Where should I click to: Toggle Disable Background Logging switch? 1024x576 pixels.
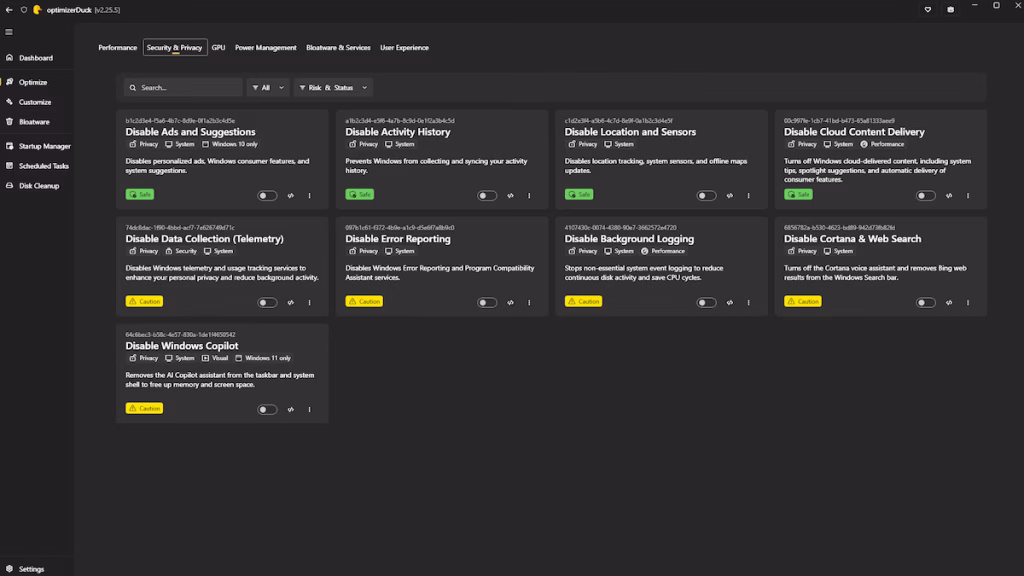(x=706, y=302)
